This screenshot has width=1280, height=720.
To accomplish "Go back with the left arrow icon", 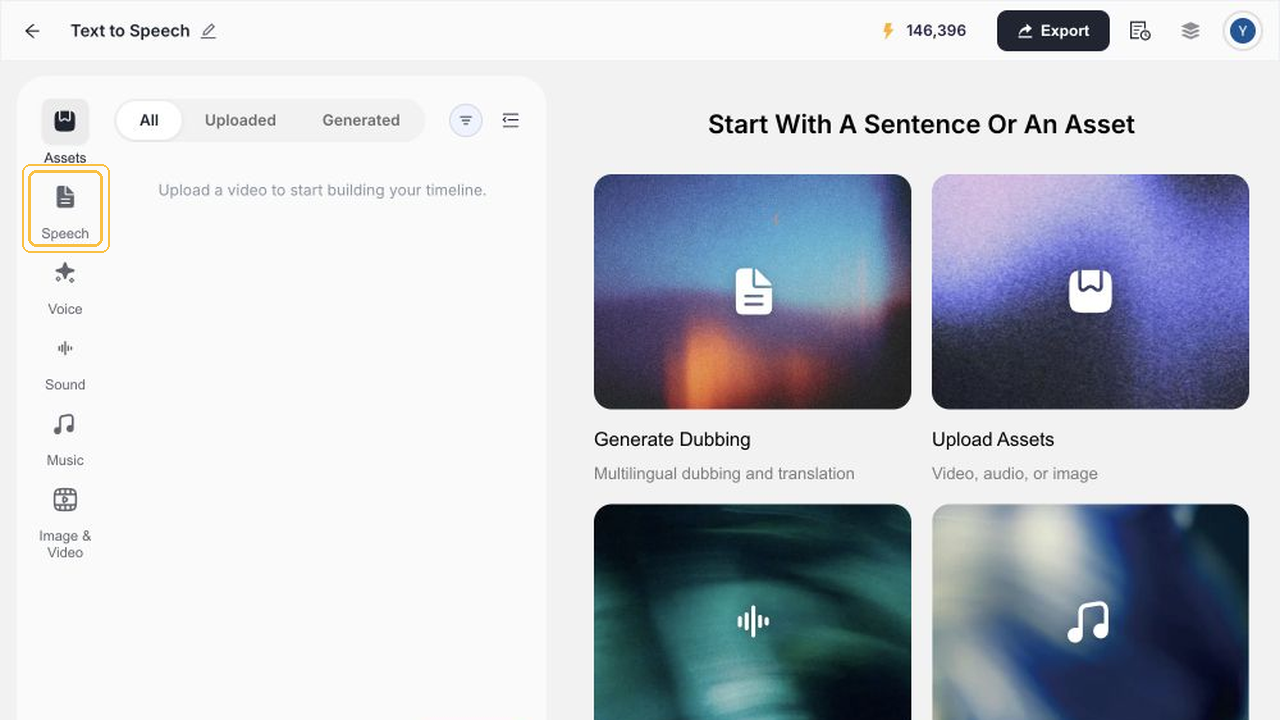I will pos(32,31).
